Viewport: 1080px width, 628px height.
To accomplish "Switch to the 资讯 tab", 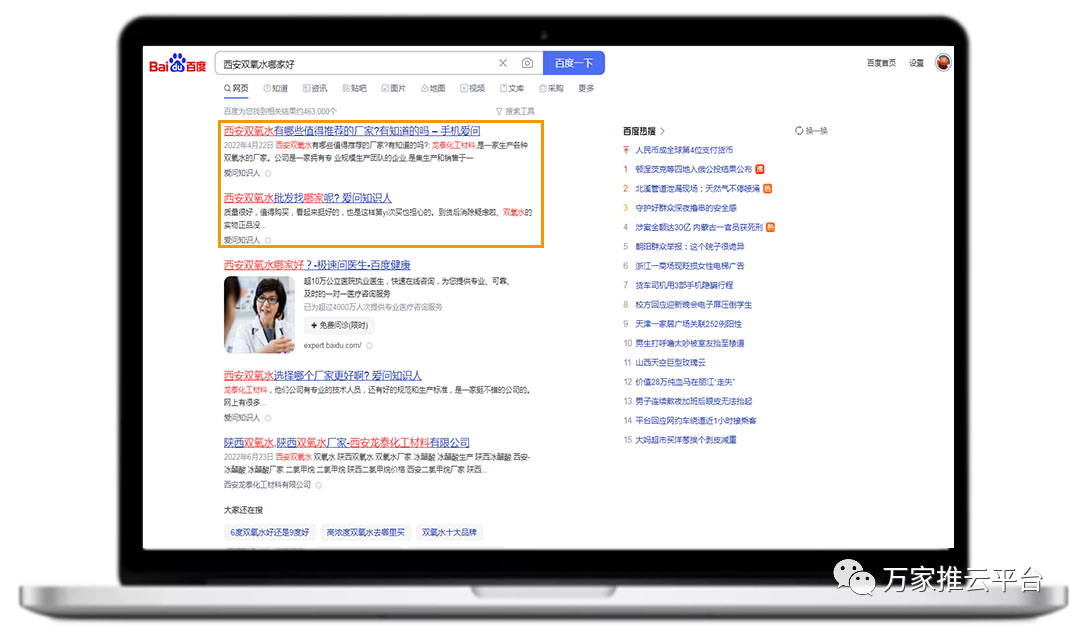I will (314, 89).
